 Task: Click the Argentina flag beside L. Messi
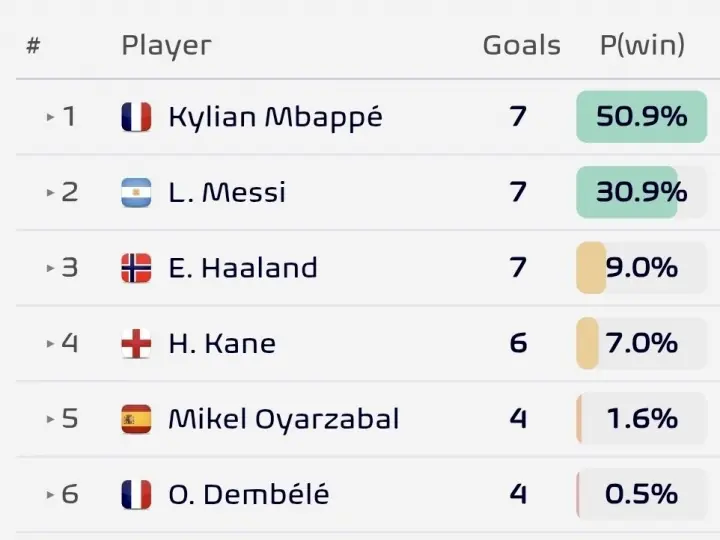tap(136, 192)
